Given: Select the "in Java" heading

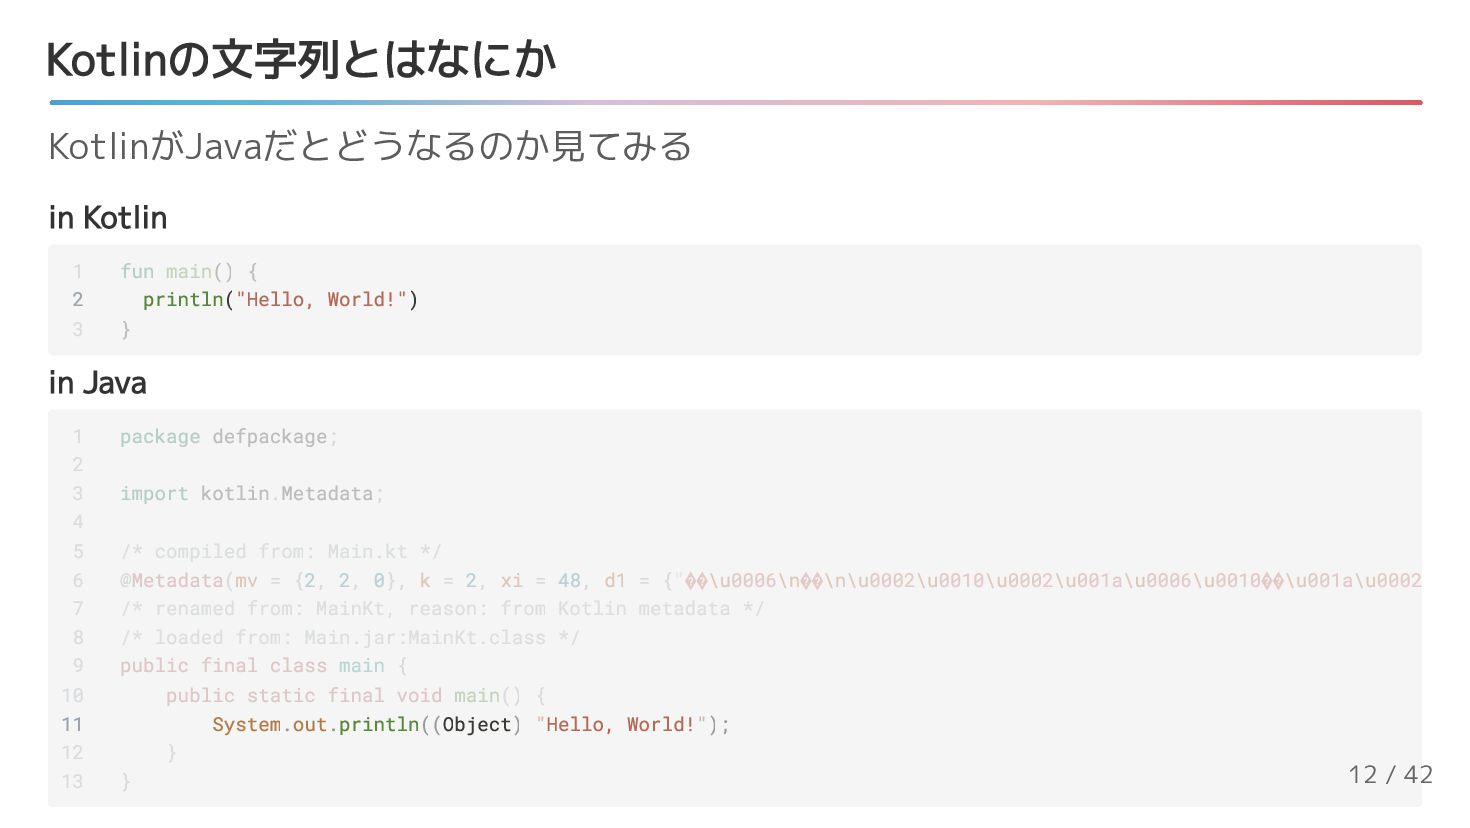Looking at the screenshot, I should click(97, 383).
